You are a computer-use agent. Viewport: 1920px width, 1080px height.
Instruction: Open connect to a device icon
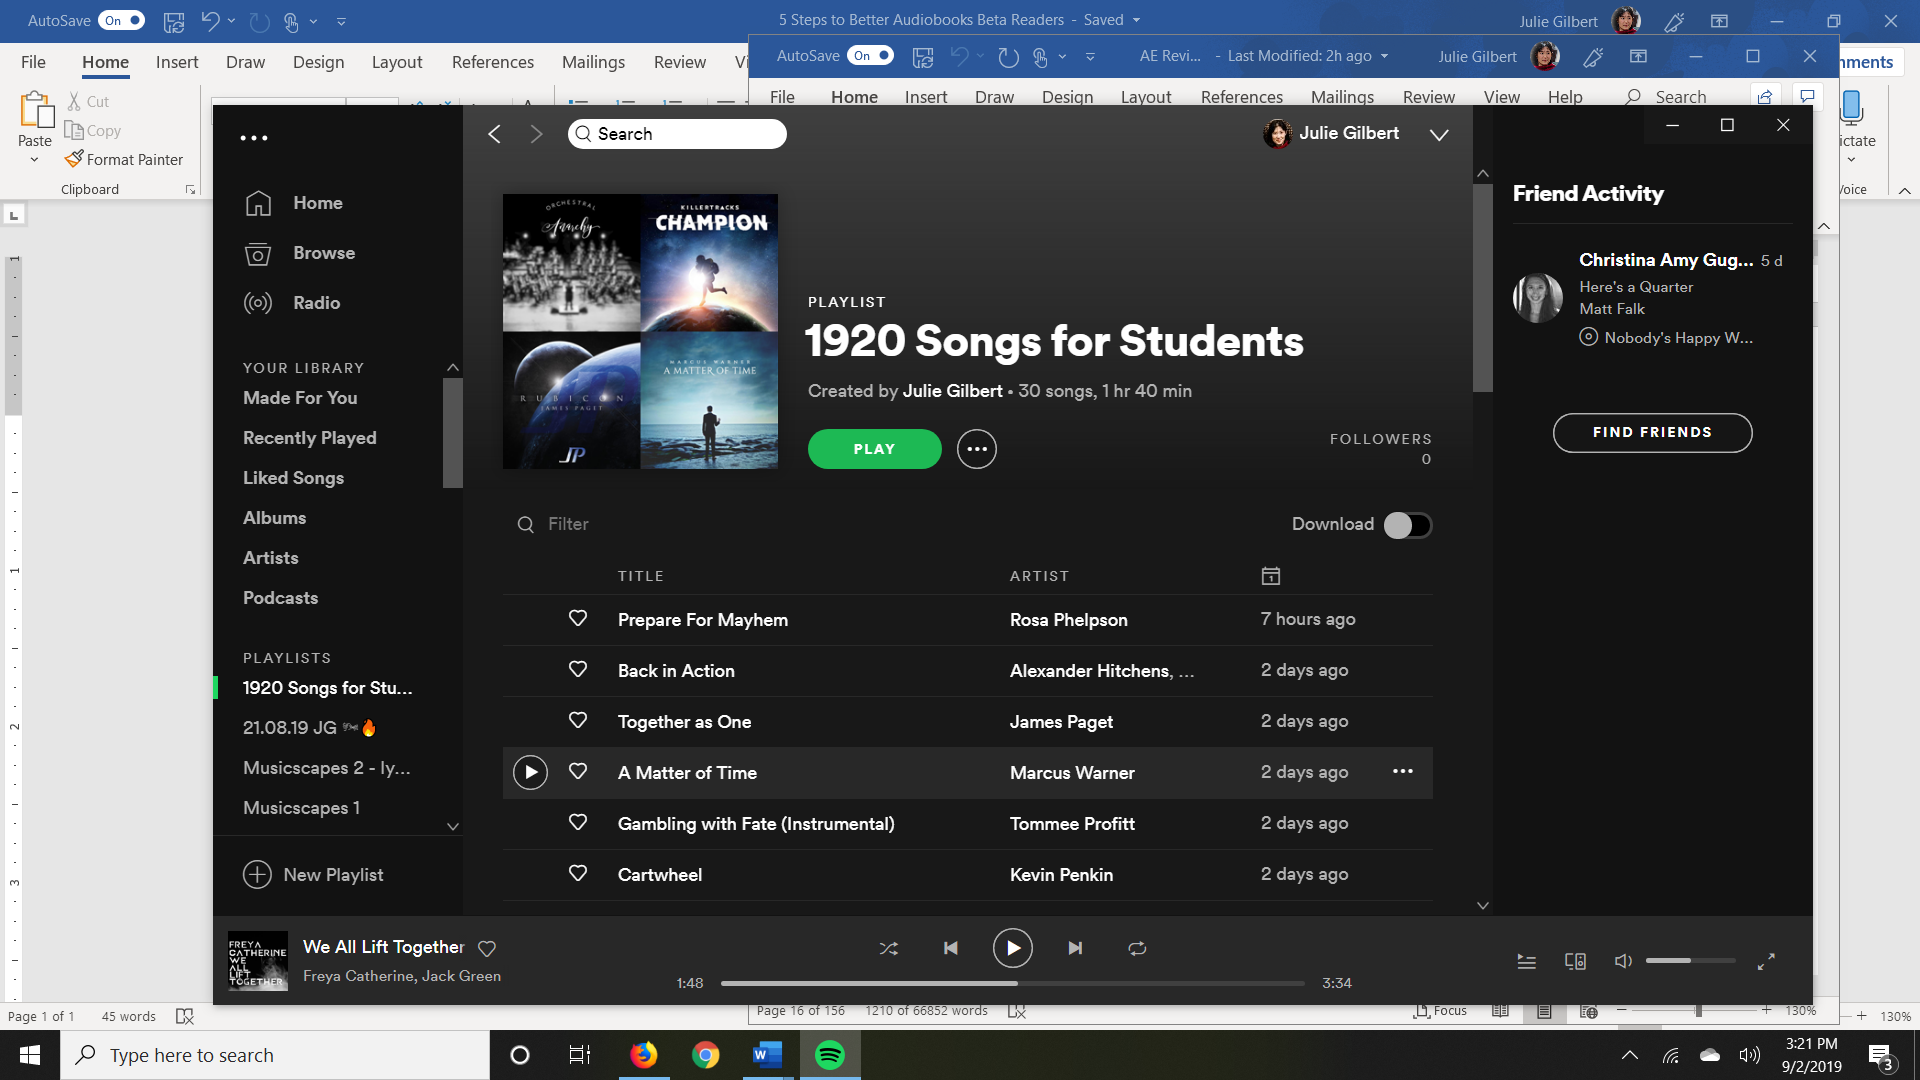(x=1575, y=962)
